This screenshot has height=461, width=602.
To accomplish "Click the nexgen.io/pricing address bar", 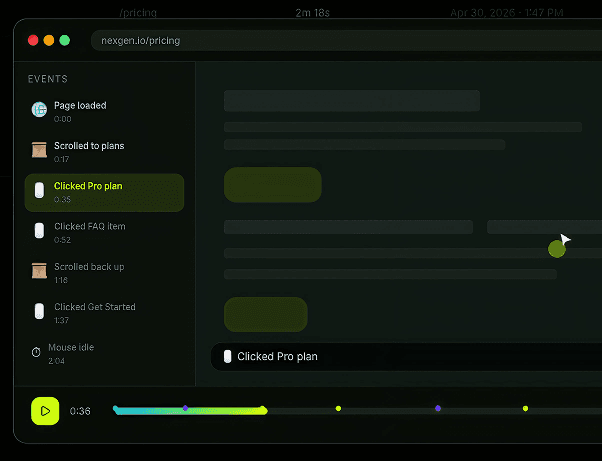I will [346, 41].
